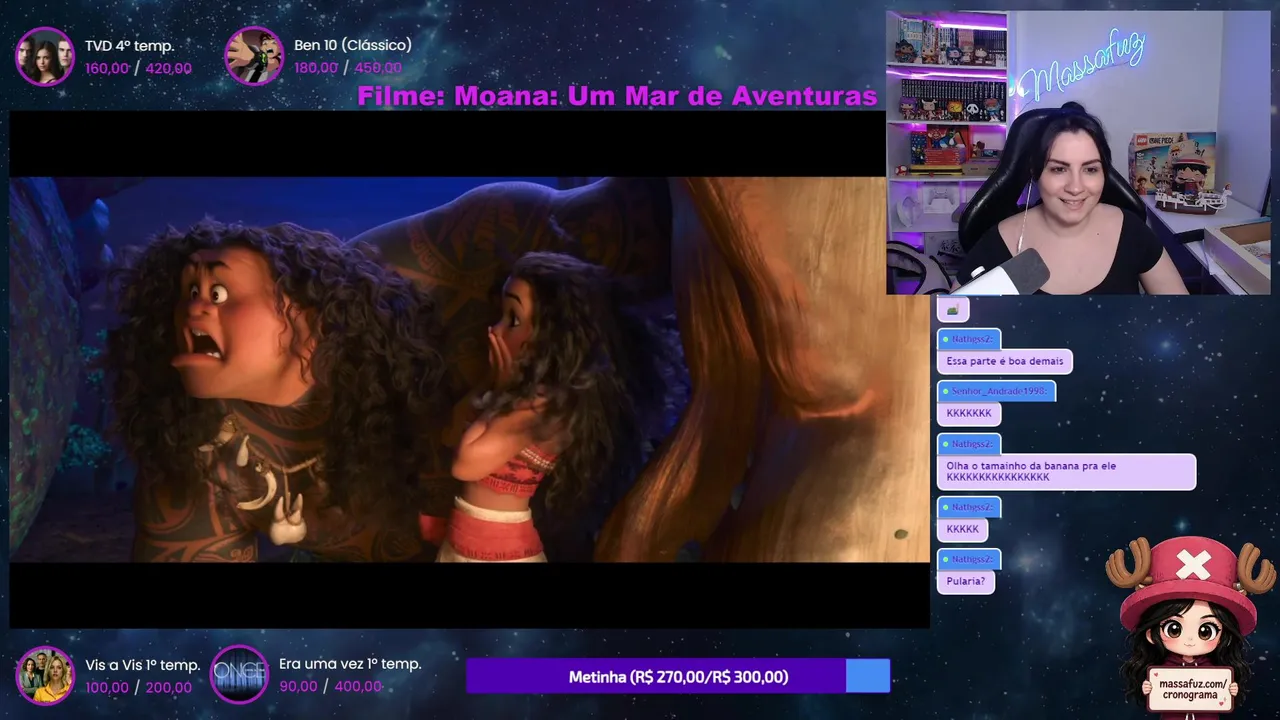
Task: Click the Senhor_Andrade1998 username tag
Action: click(x=996, y=391)
